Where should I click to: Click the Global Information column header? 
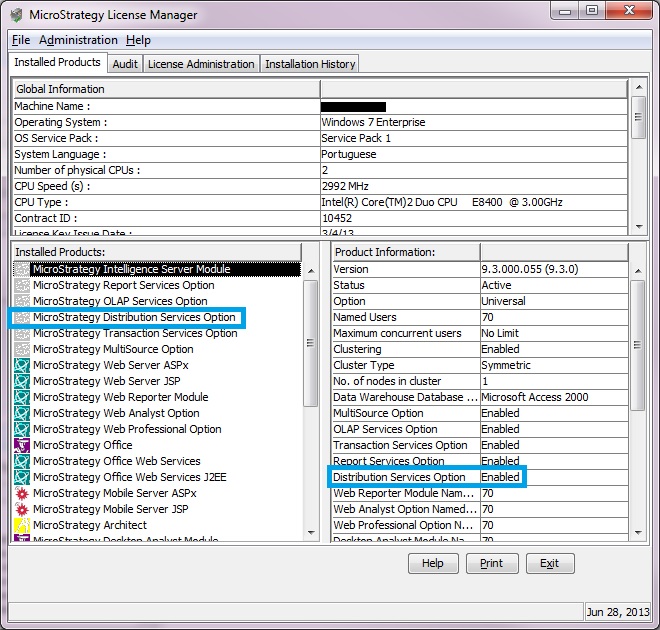coord(167,89)
